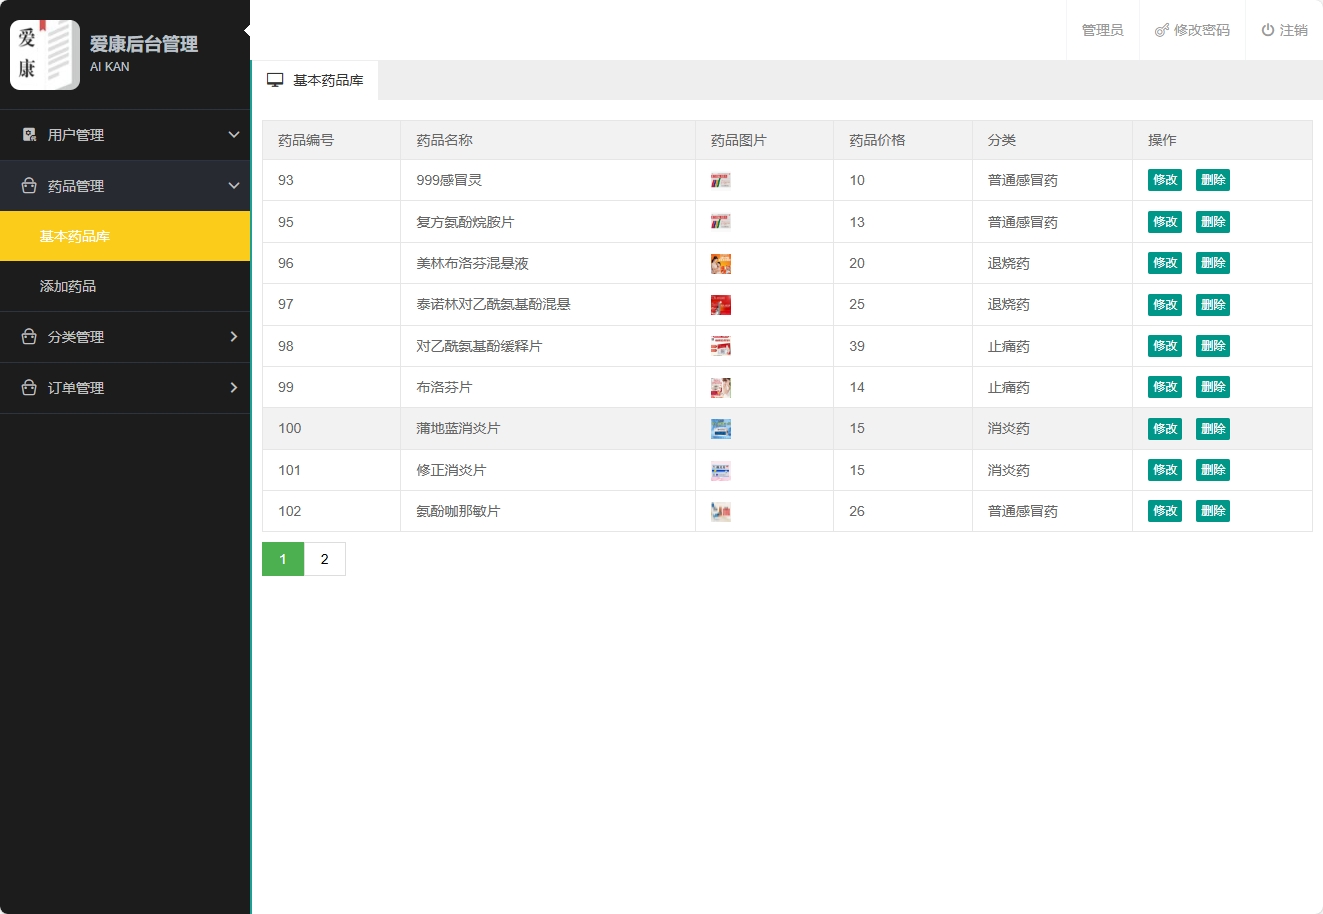Expand the 订单管理 section arrow
This screenshot has width=1323, height=914.
[234, 388]
